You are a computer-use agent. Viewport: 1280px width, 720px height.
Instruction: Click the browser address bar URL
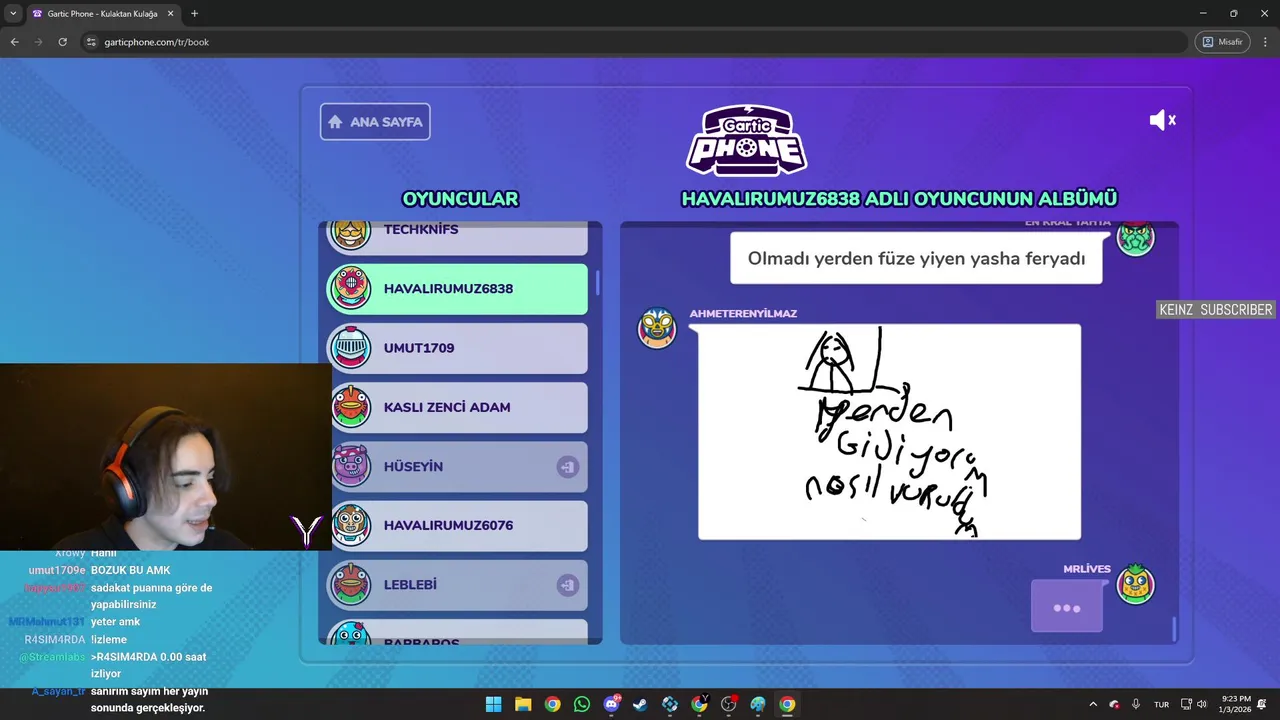pos(157,42)
